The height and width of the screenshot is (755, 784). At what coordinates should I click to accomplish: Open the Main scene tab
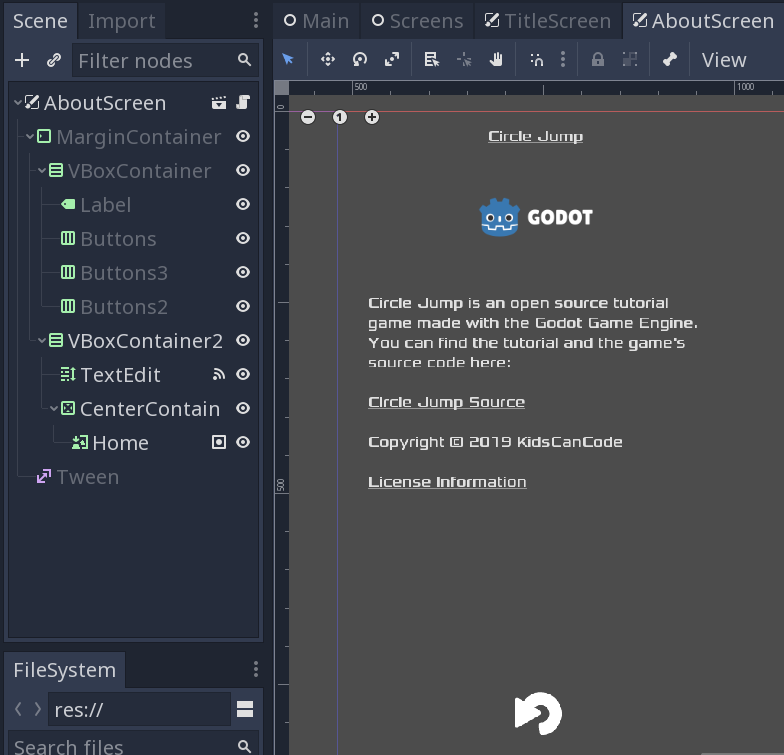[x=316, y=21]
